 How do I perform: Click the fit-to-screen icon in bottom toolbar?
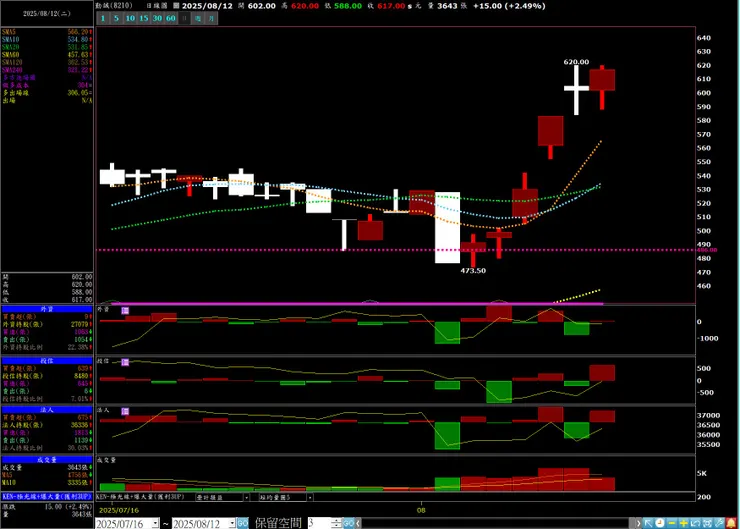coord(707,523)
